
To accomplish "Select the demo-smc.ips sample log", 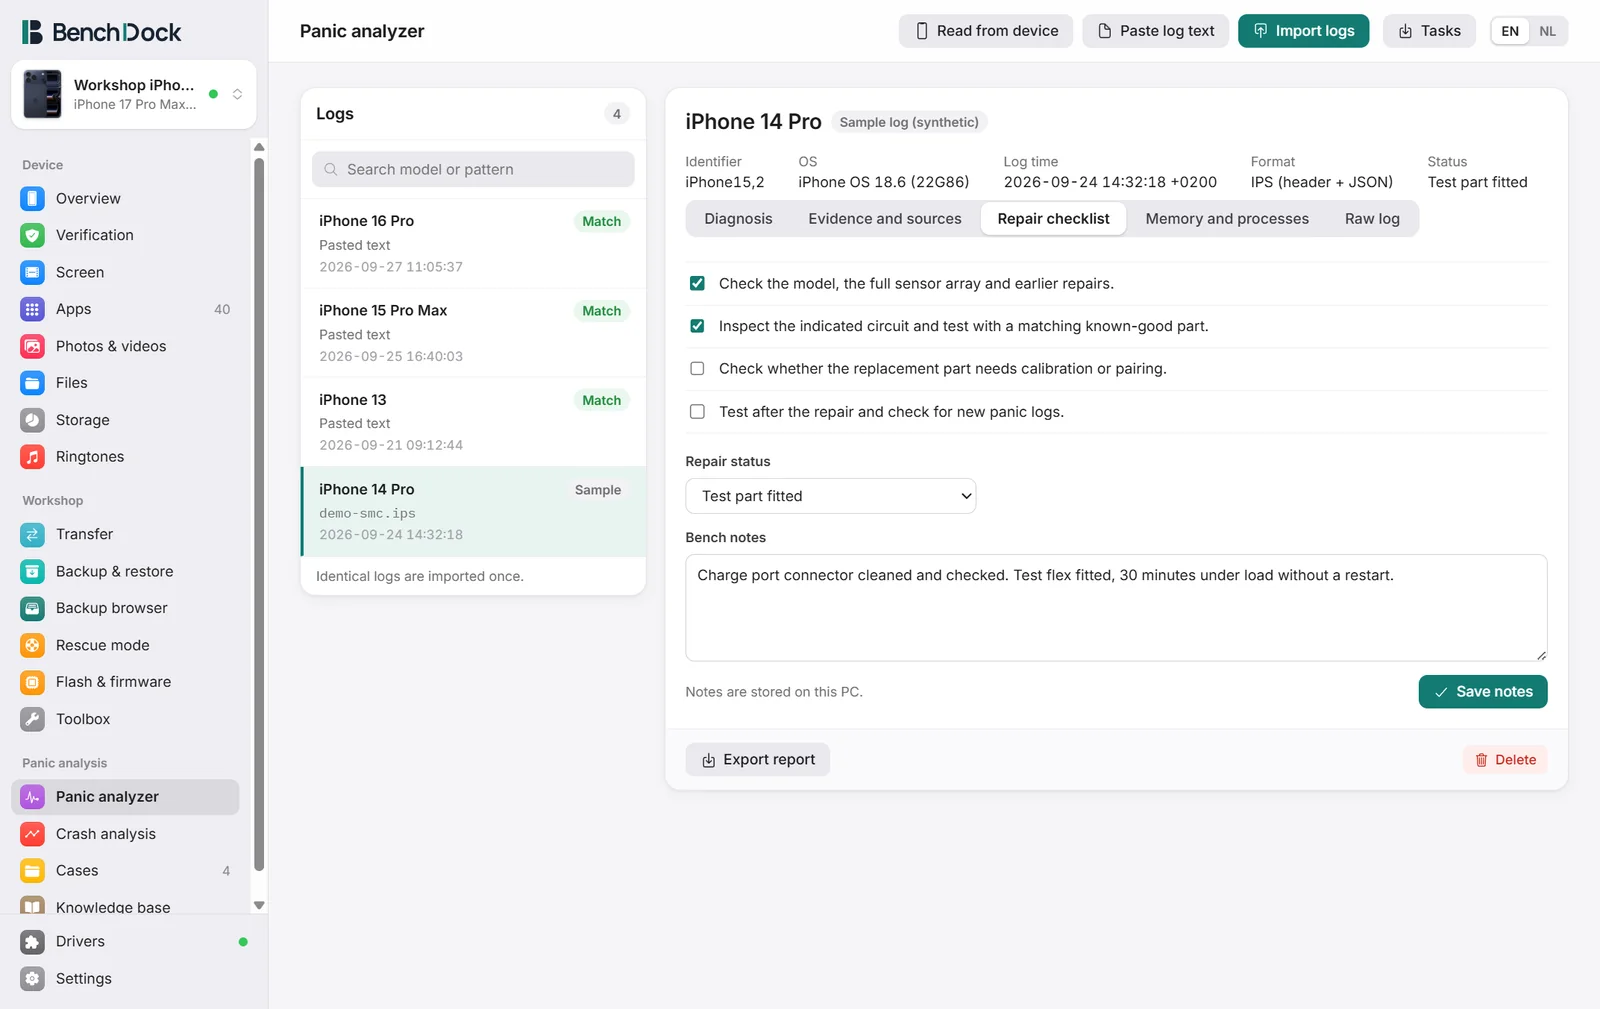I will point(473,512).
